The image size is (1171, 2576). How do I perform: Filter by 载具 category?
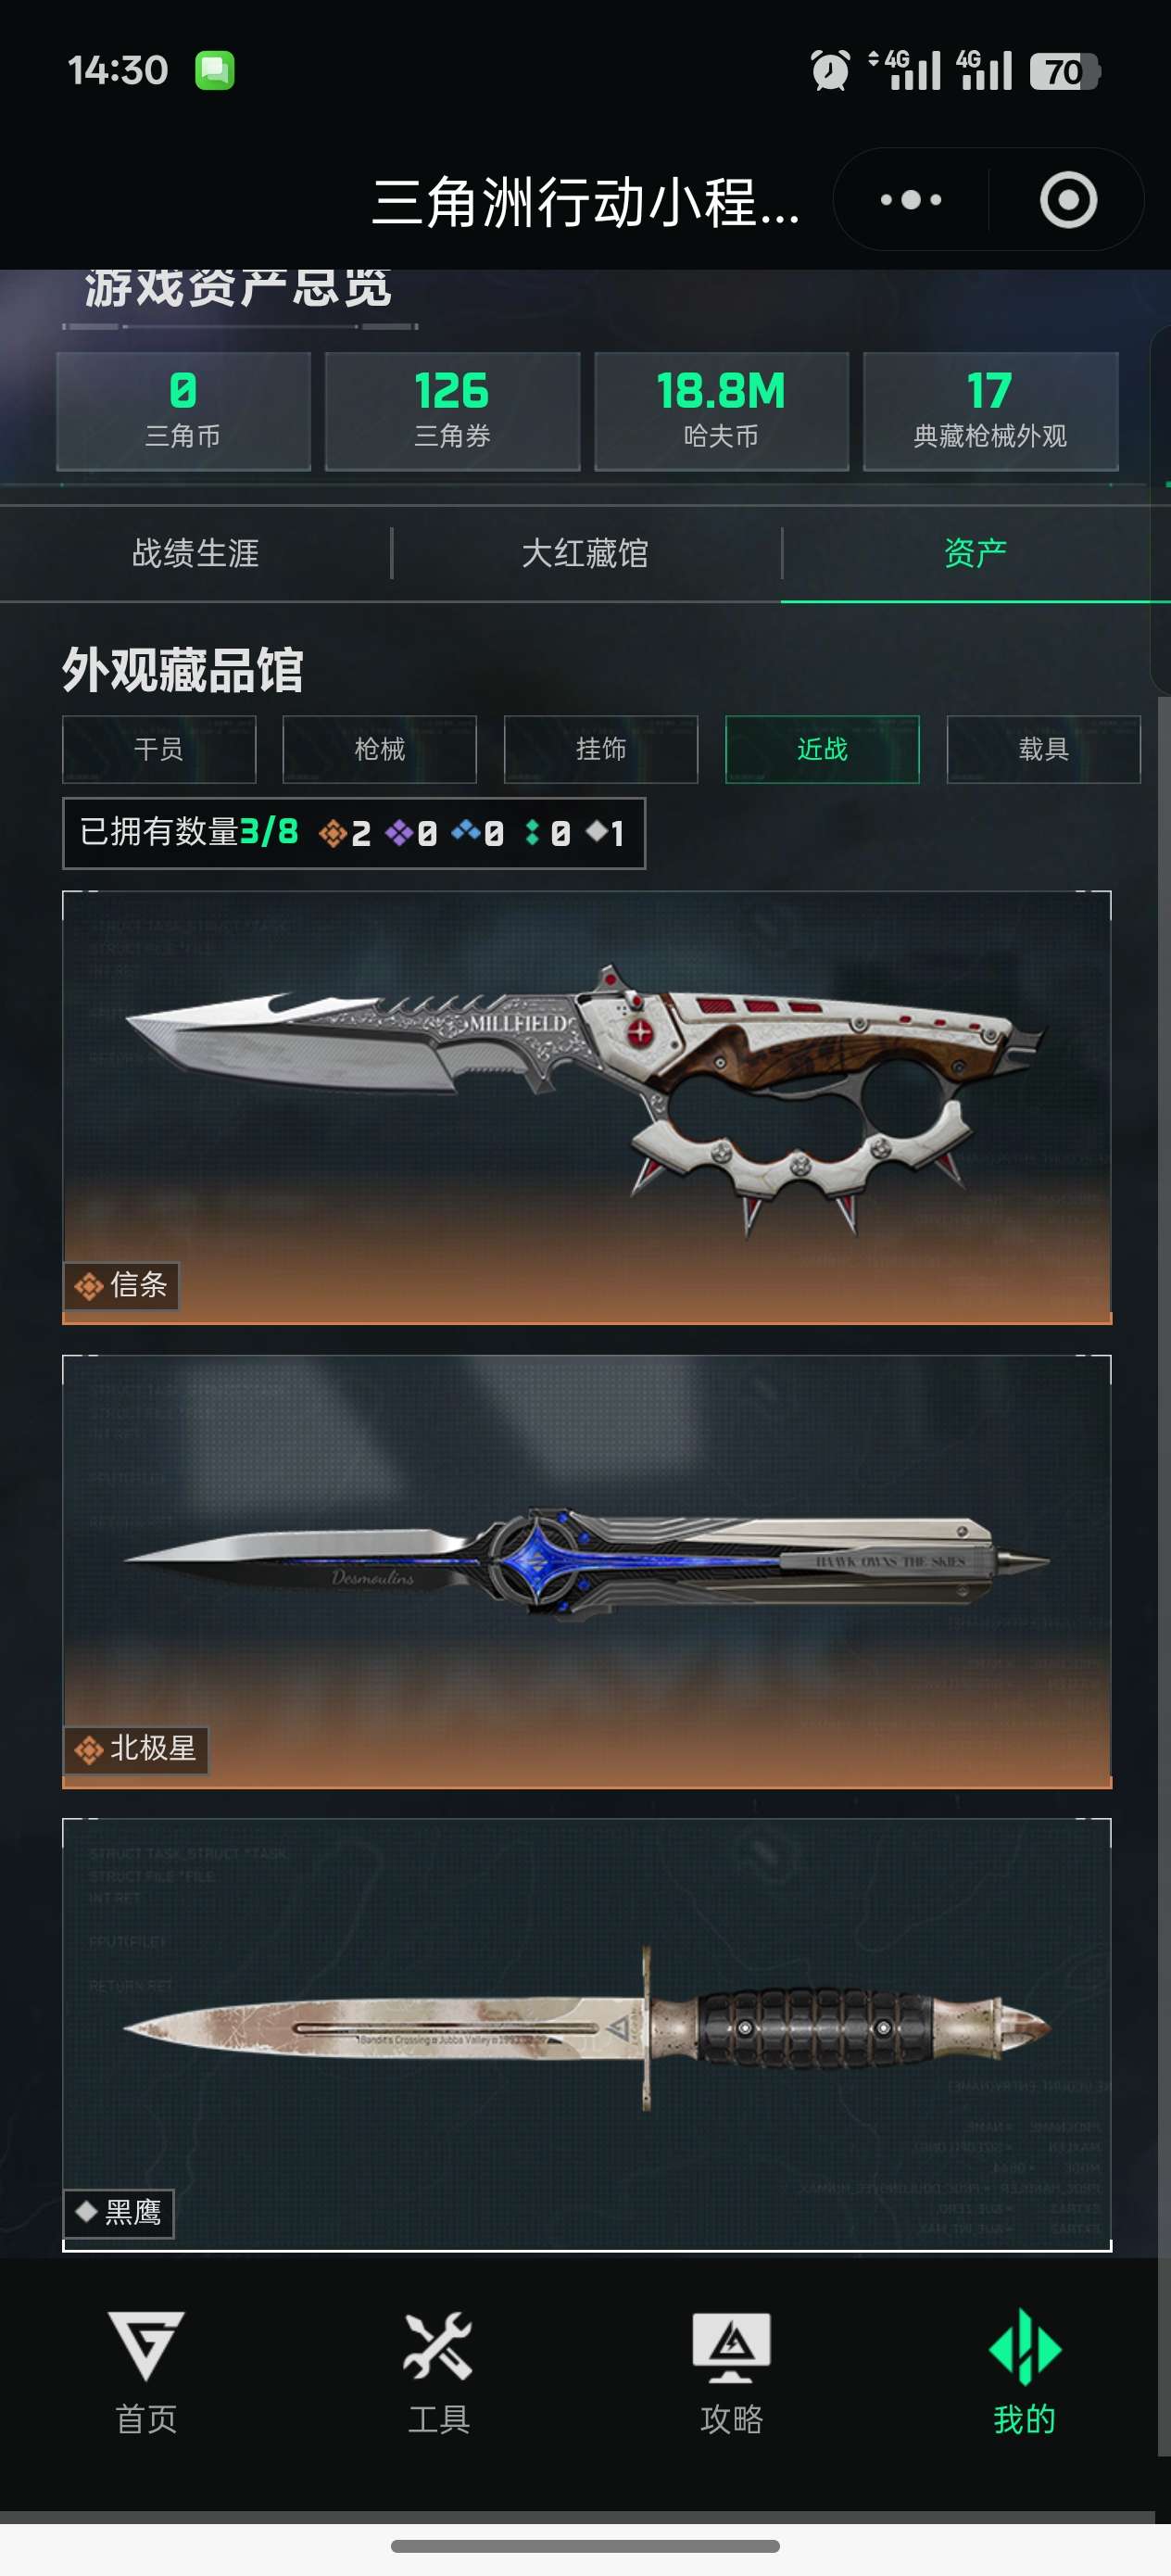point(1044,749)
